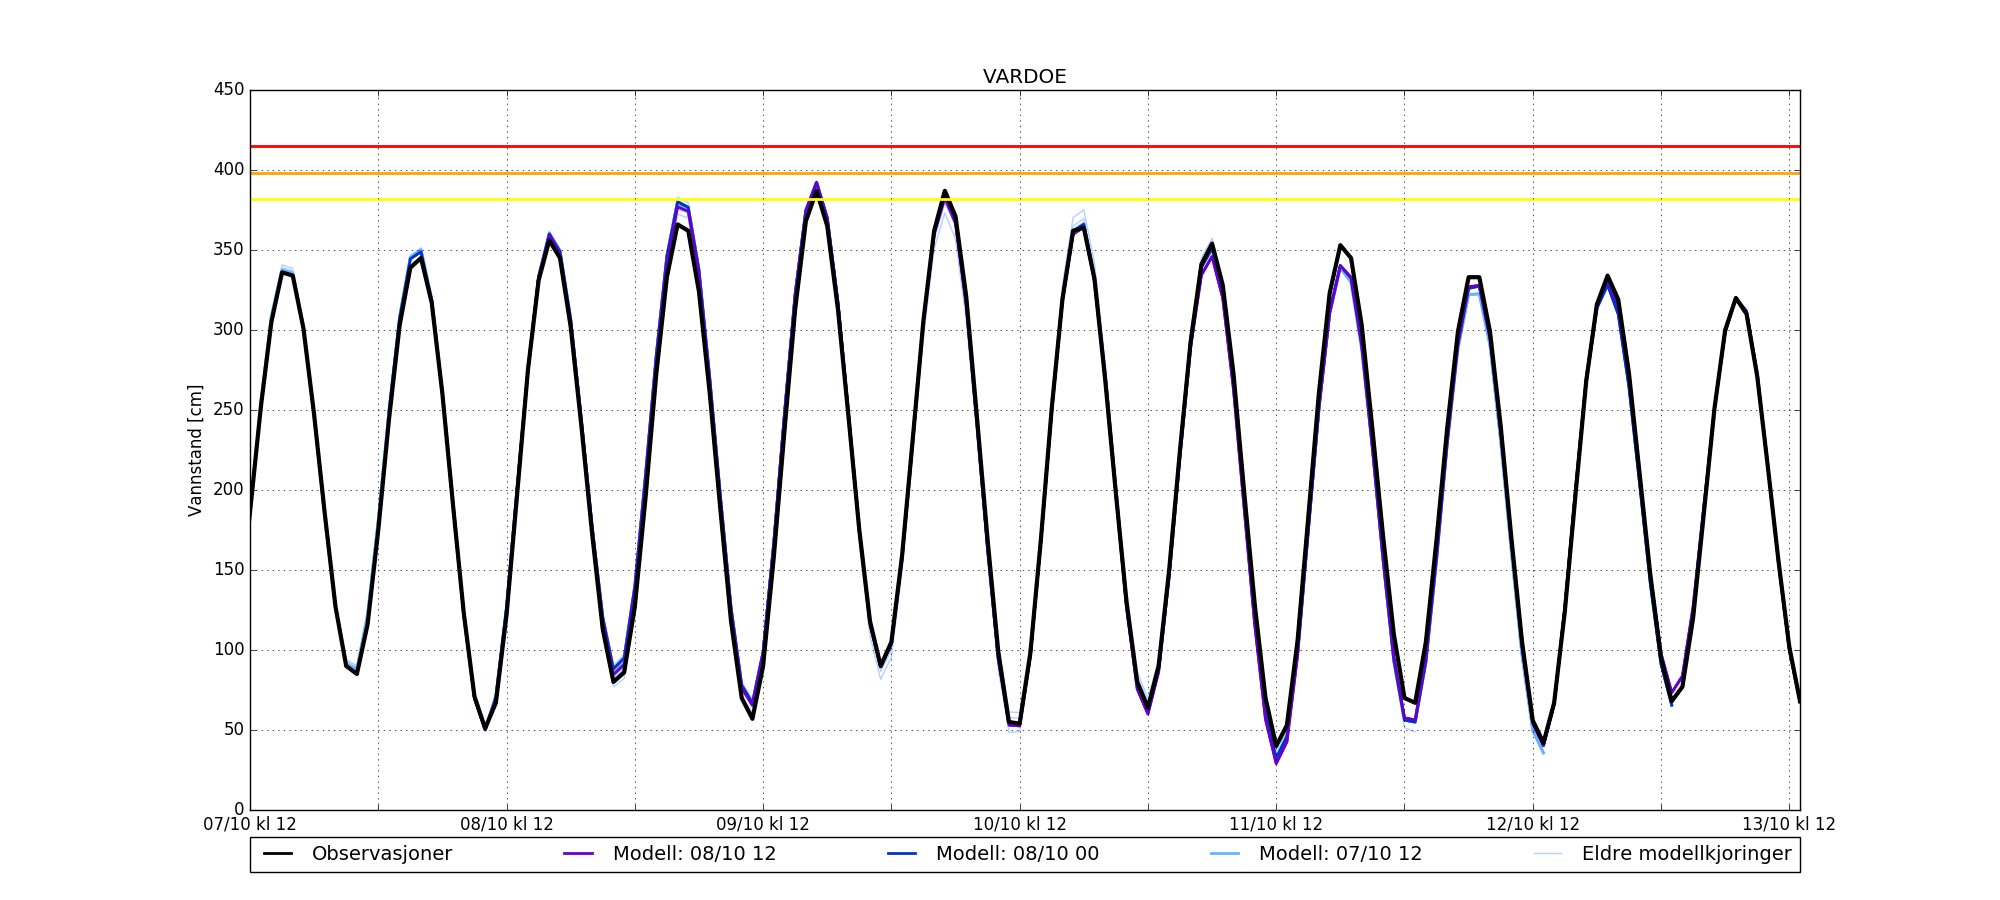Screen dimensions: 2000x900
Task: Select the Eldre modellkjoringer legend text
Action: click(1686, 854)
